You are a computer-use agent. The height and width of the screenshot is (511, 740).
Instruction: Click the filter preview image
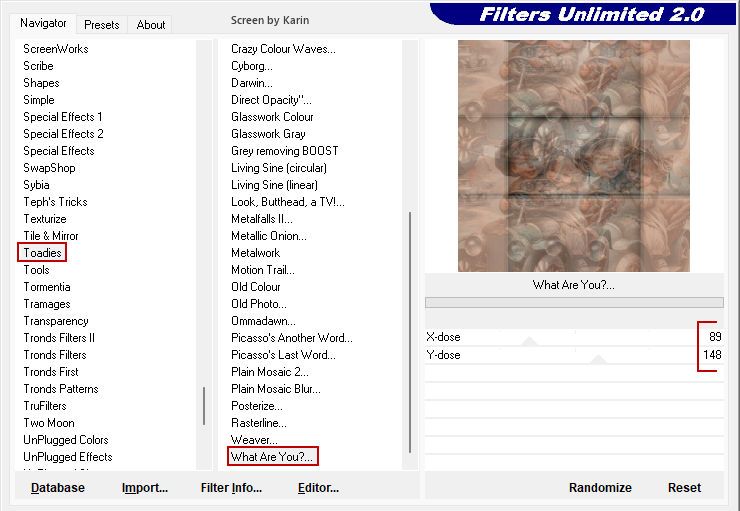tap(573, 155)
